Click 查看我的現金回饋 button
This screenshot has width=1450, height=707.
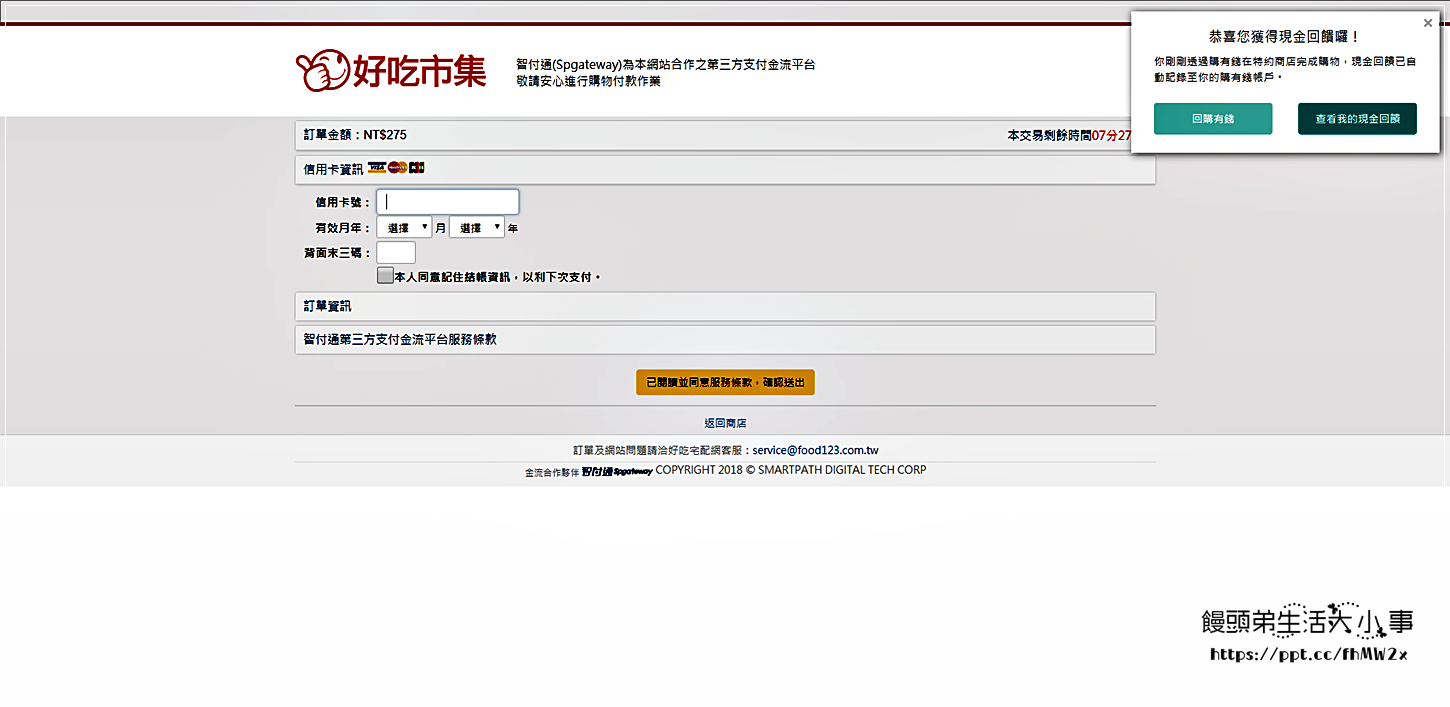(x=1357, y=119)
